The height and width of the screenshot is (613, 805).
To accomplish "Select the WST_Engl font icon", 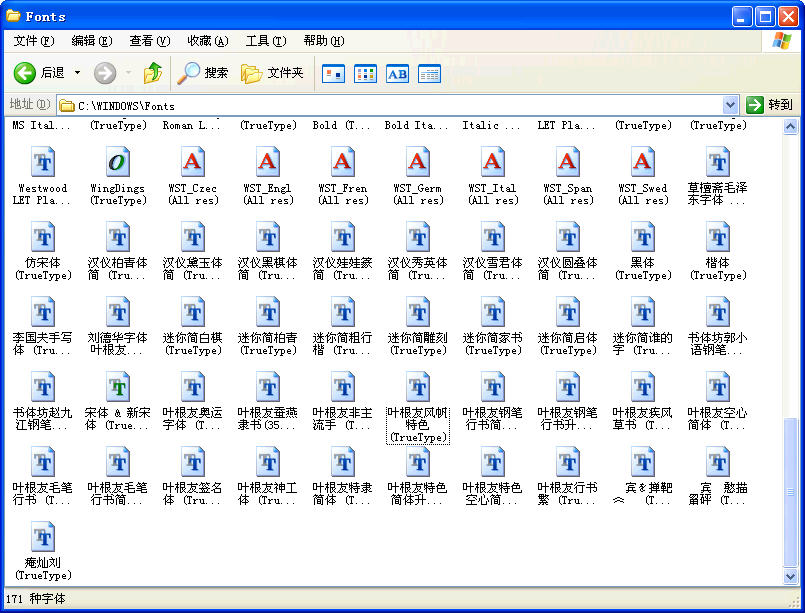I will point(268,162).
